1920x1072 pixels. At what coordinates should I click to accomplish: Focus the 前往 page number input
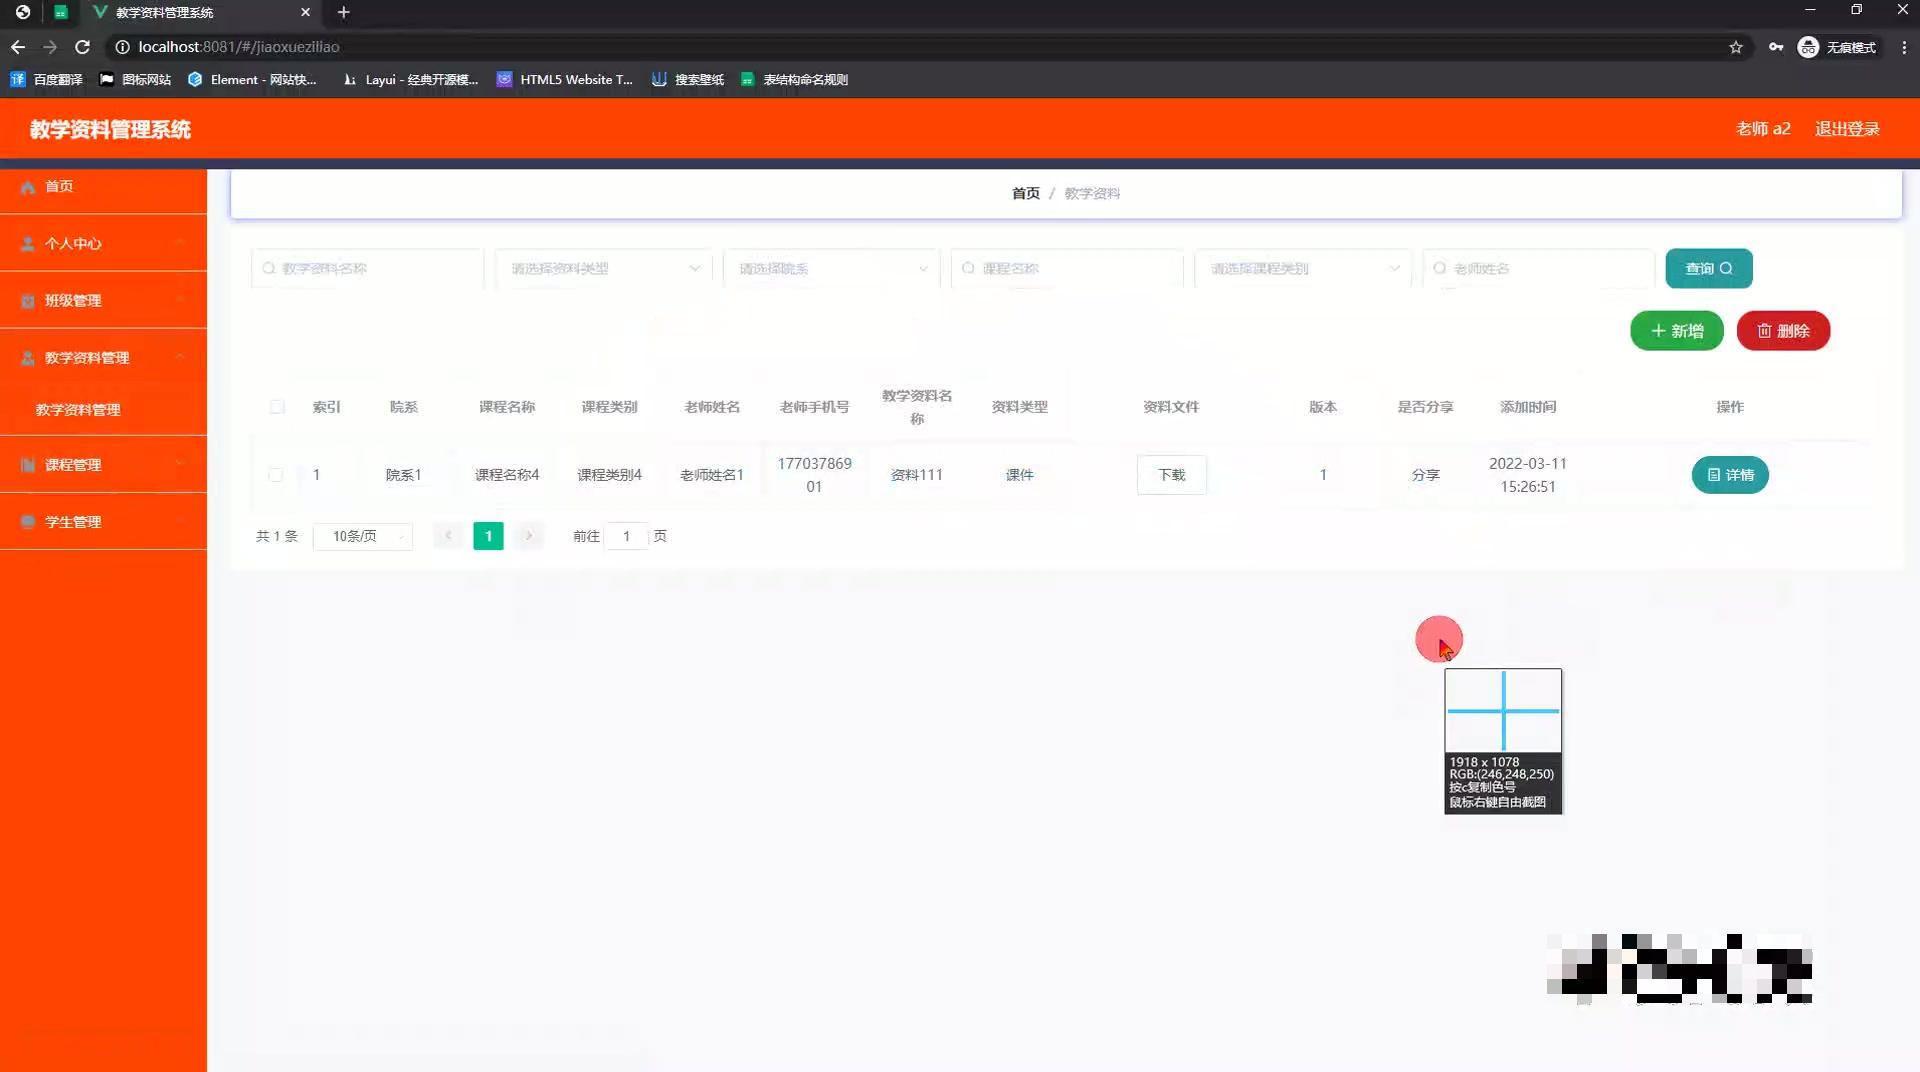point(626,536)
